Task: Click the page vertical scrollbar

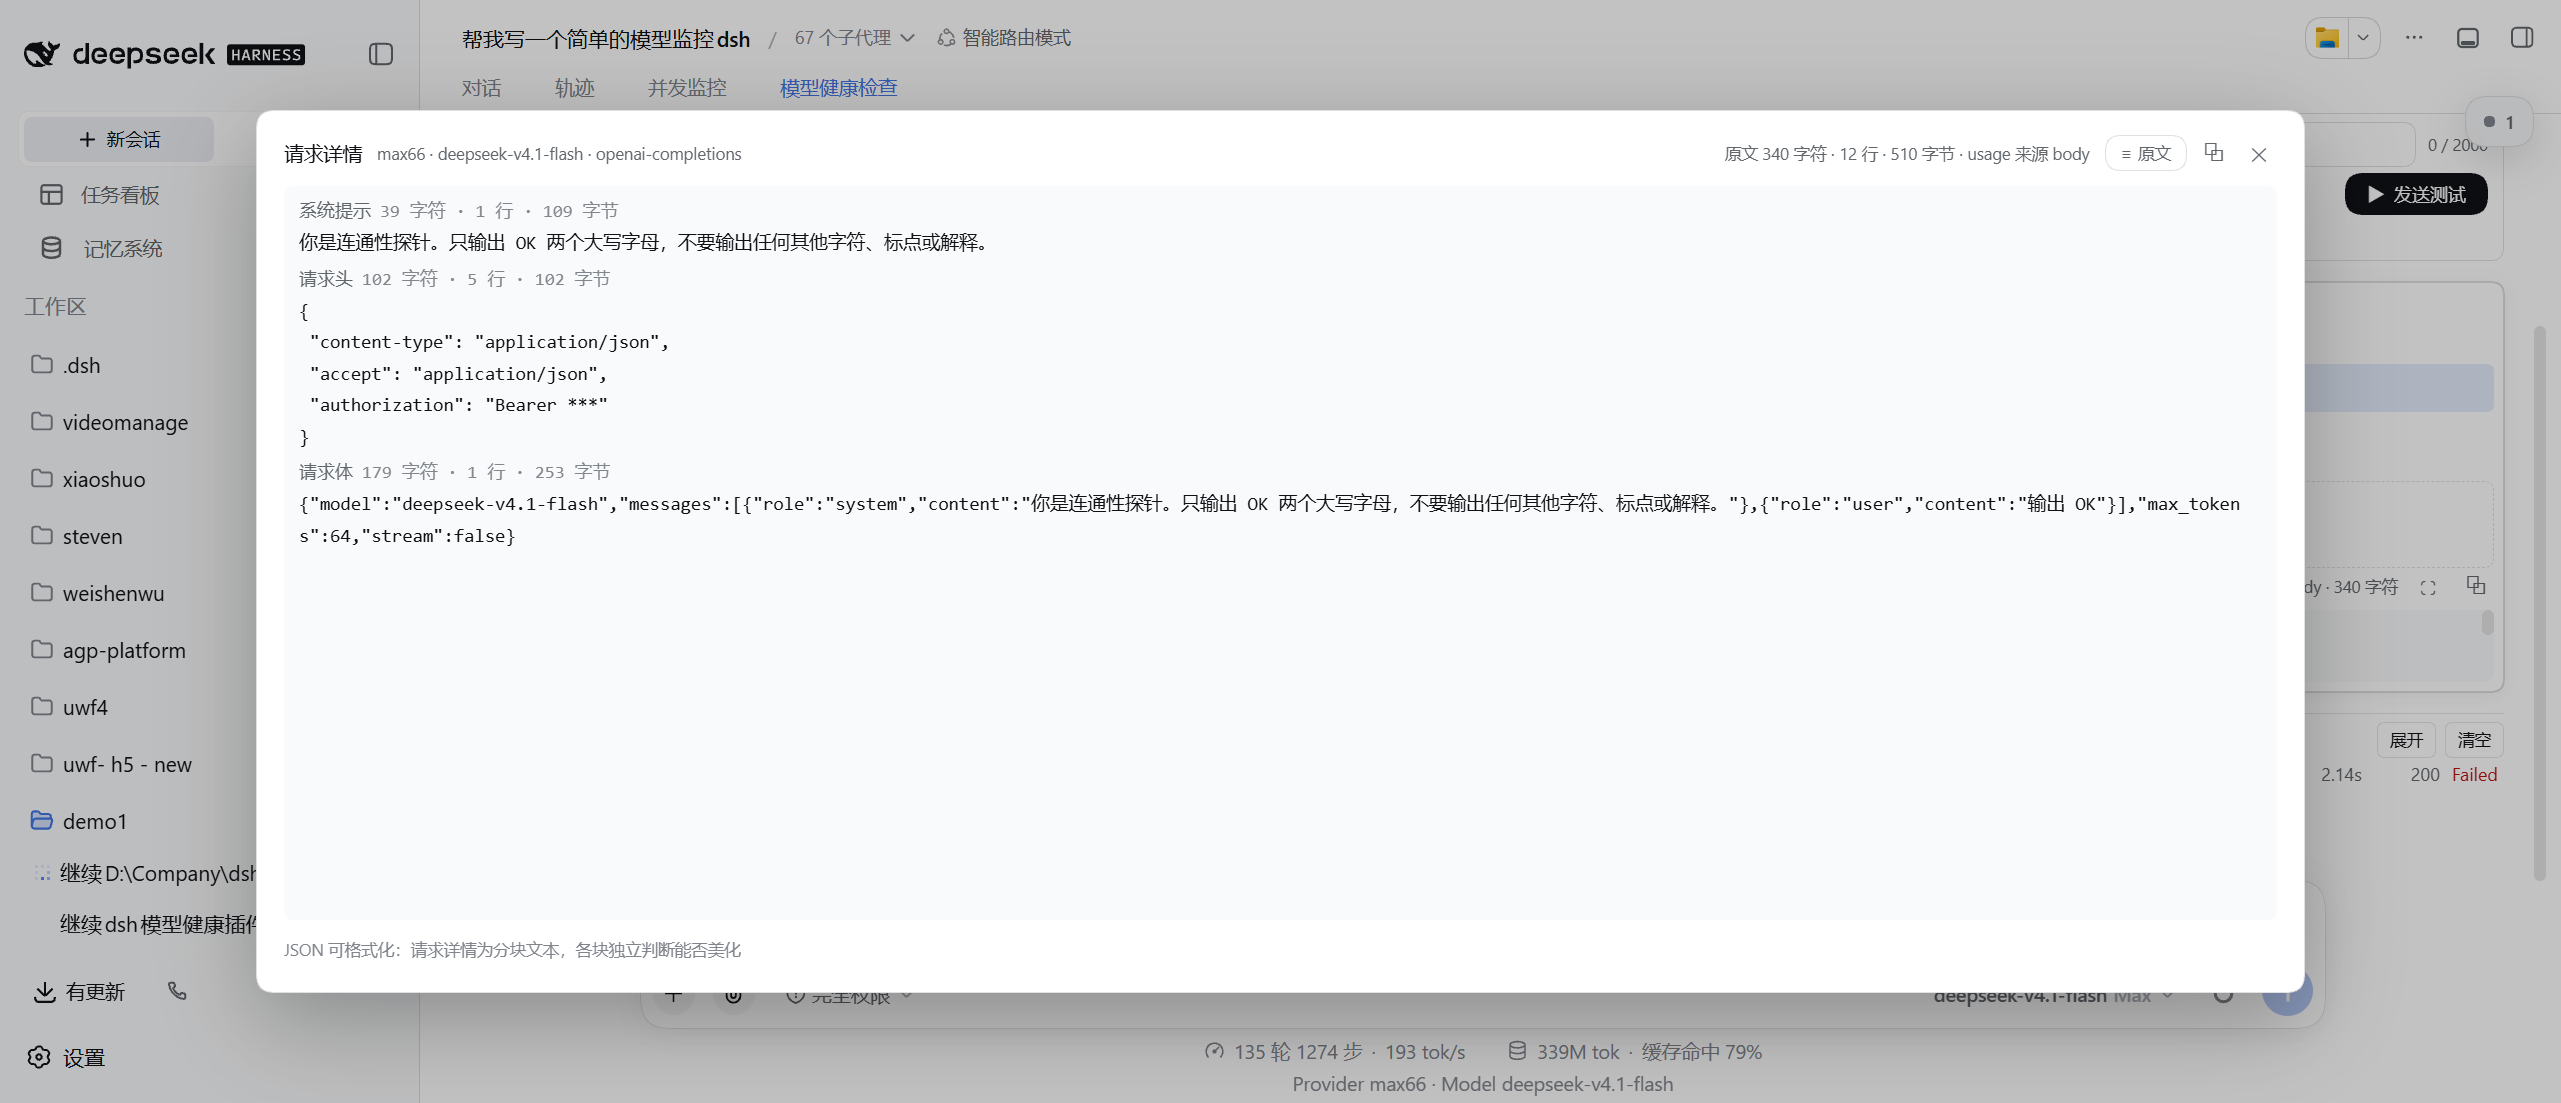Action: pos(2540,603)
